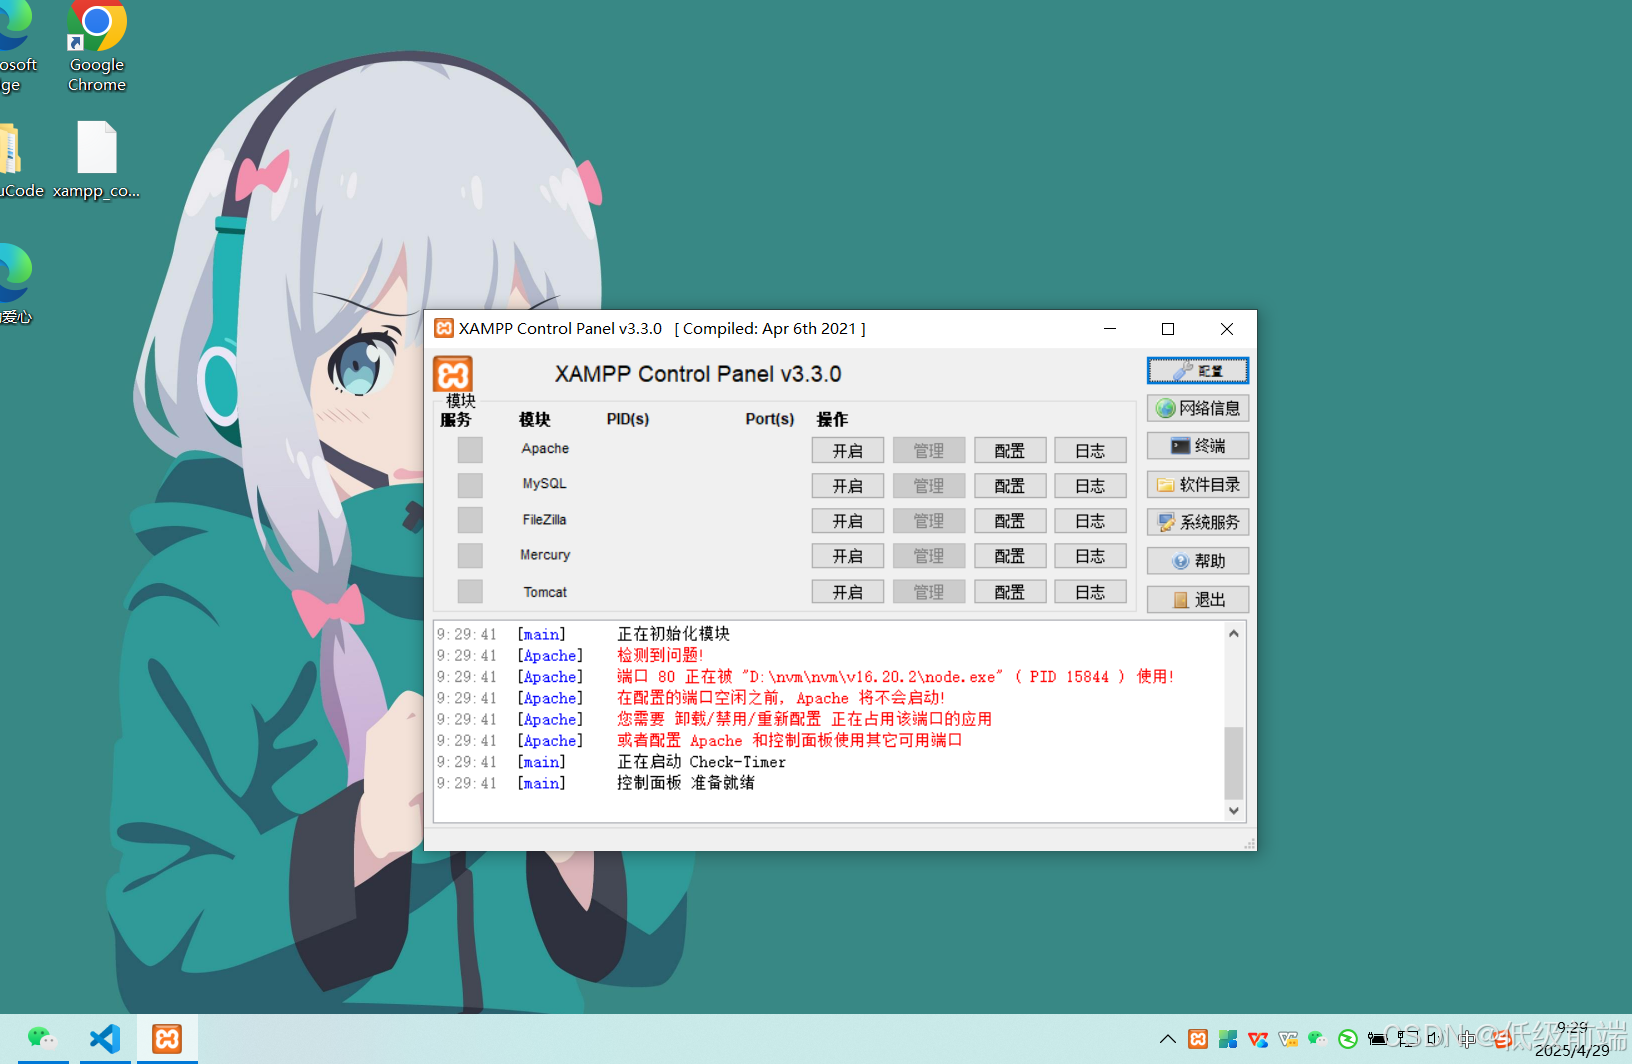Open FileZilla 配置 config dropdown

1010,521
